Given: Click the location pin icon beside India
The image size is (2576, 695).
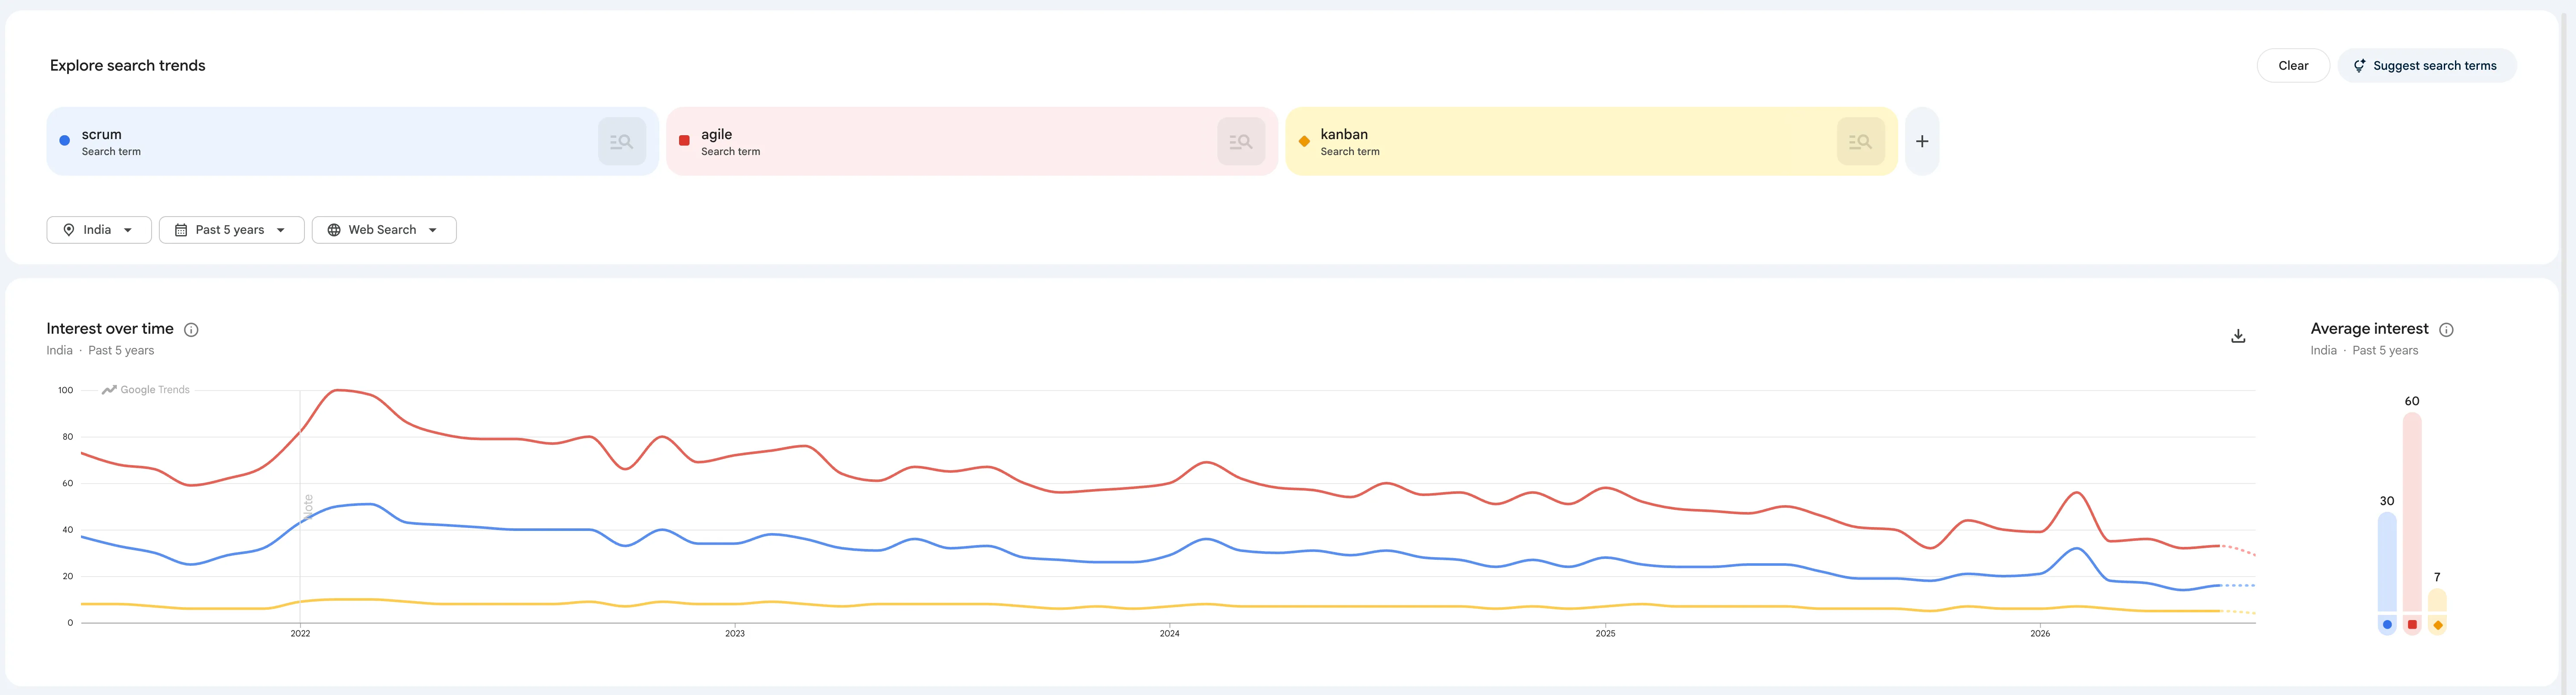Looking at the screenshot, I should [69, 230].
